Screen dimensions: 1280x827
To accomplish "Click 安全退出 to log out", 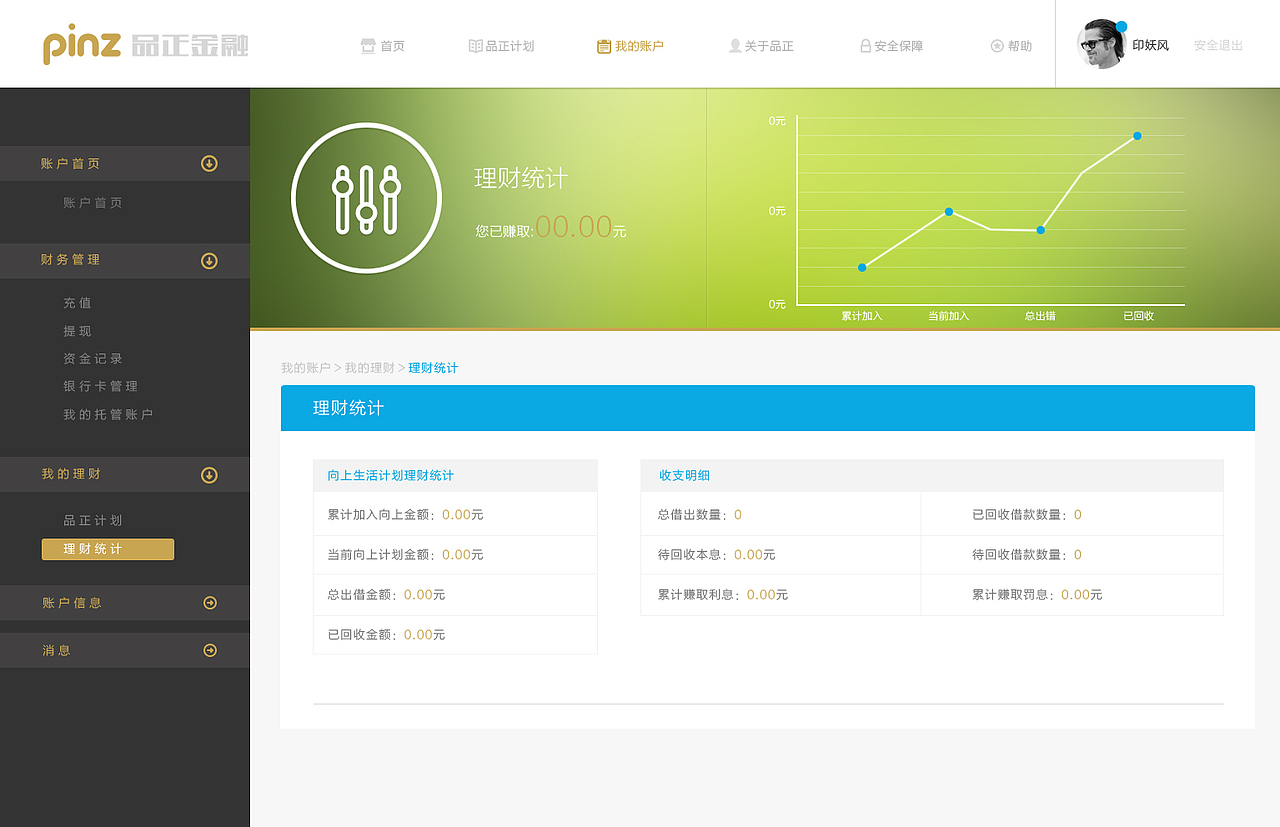I will point(1218,45).
